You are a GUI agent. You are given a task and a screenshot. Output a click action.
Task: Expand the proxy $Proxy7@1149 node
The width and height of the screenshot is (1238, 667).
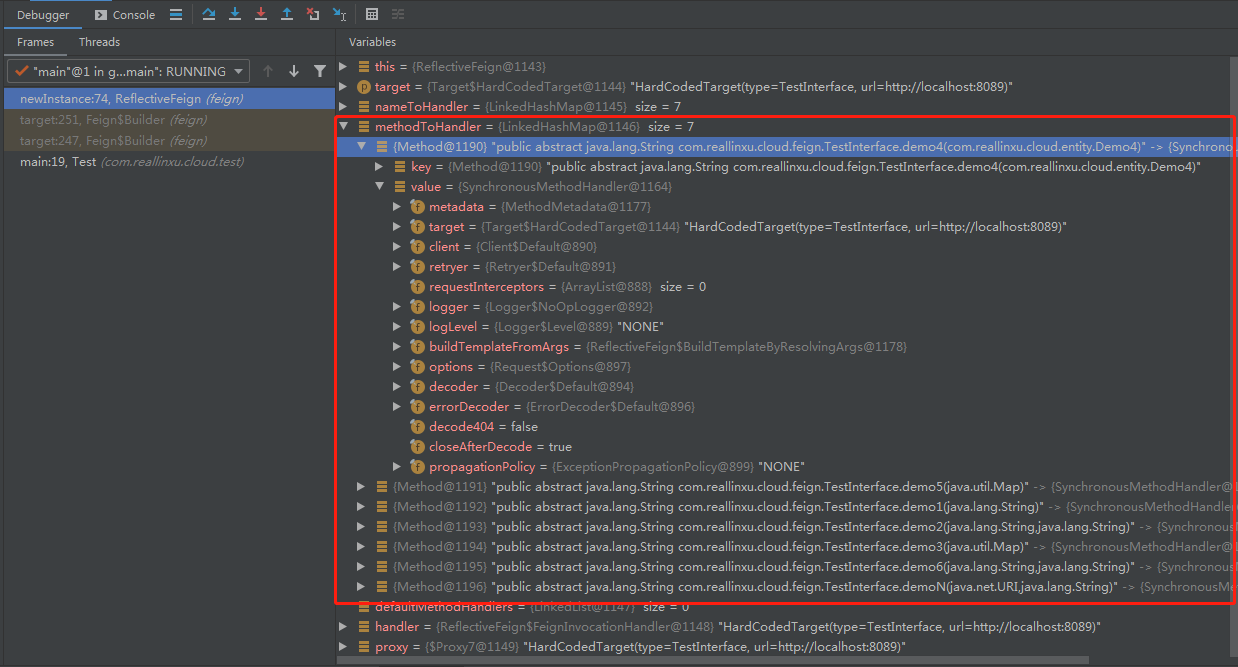point(343,647)
